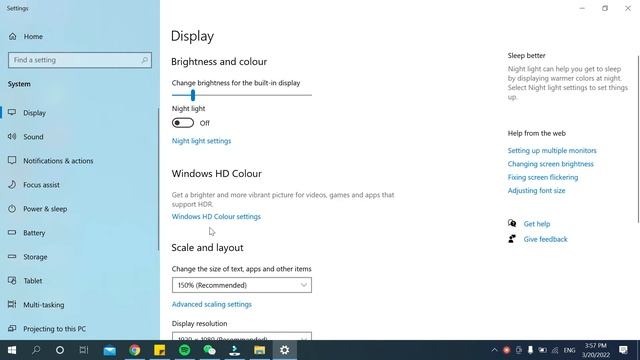Click the microphone tray icon
This screenshot has height=360, width=640.
coord(530,350)
